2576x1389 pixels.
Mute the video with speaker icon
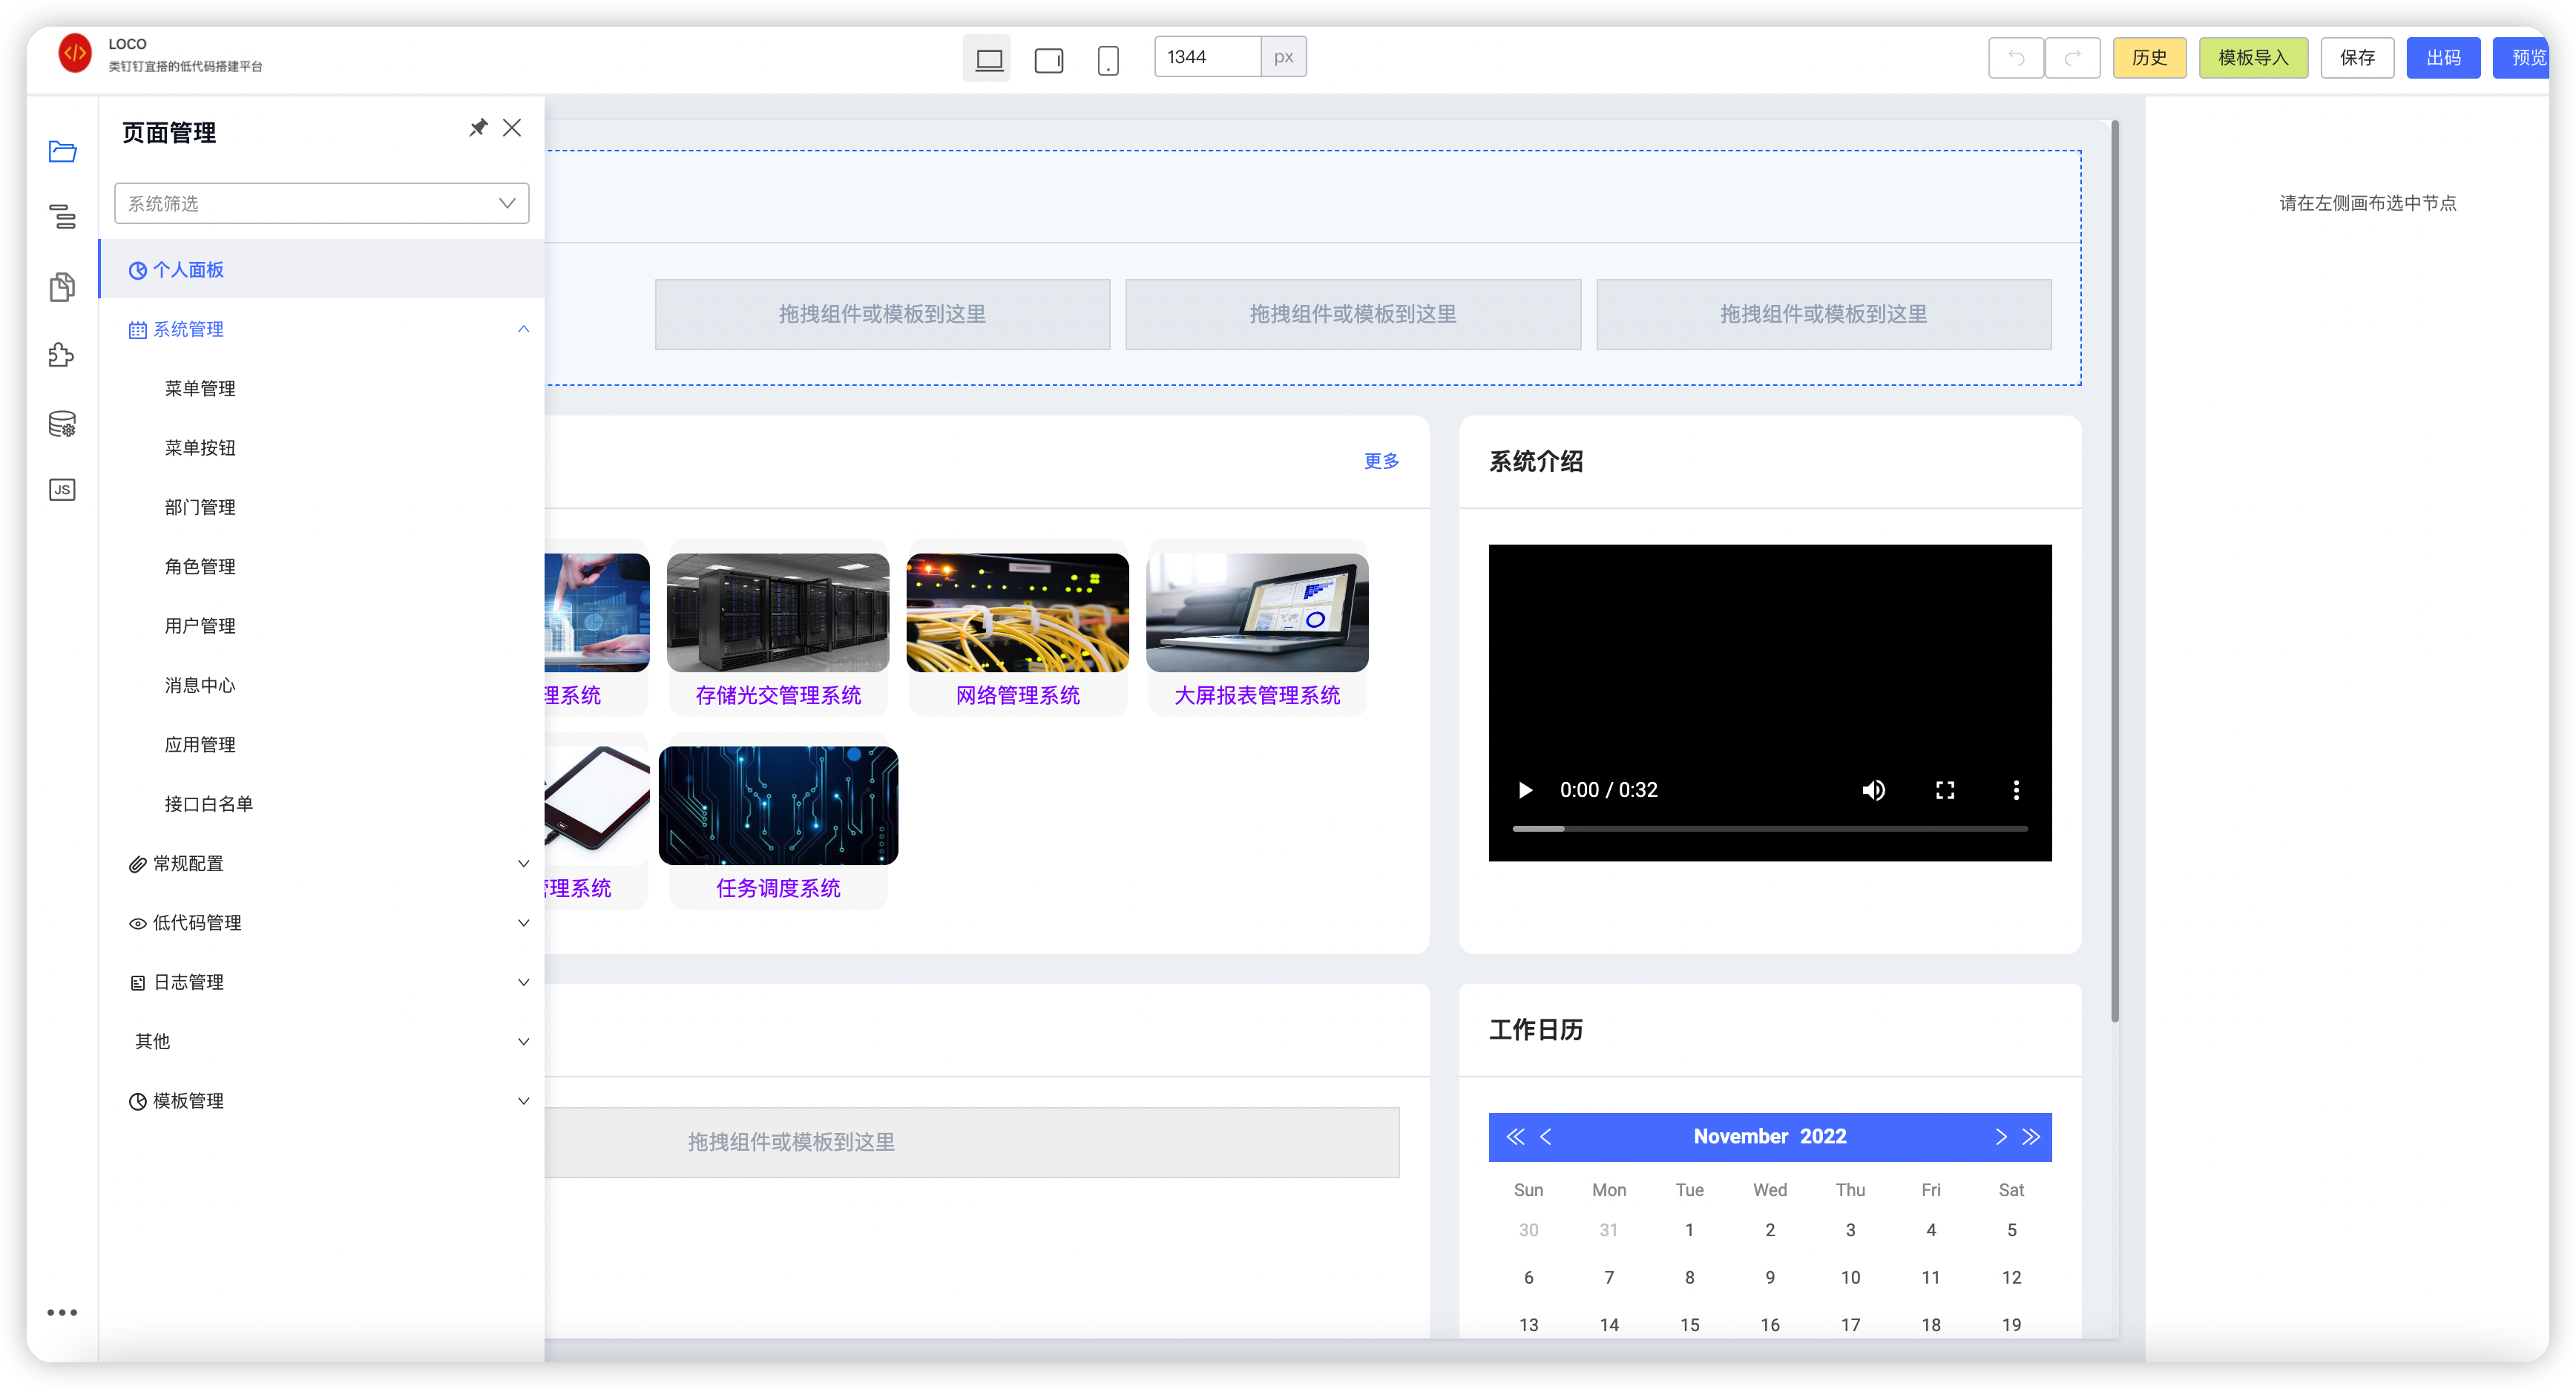(x=1873, y=790)
